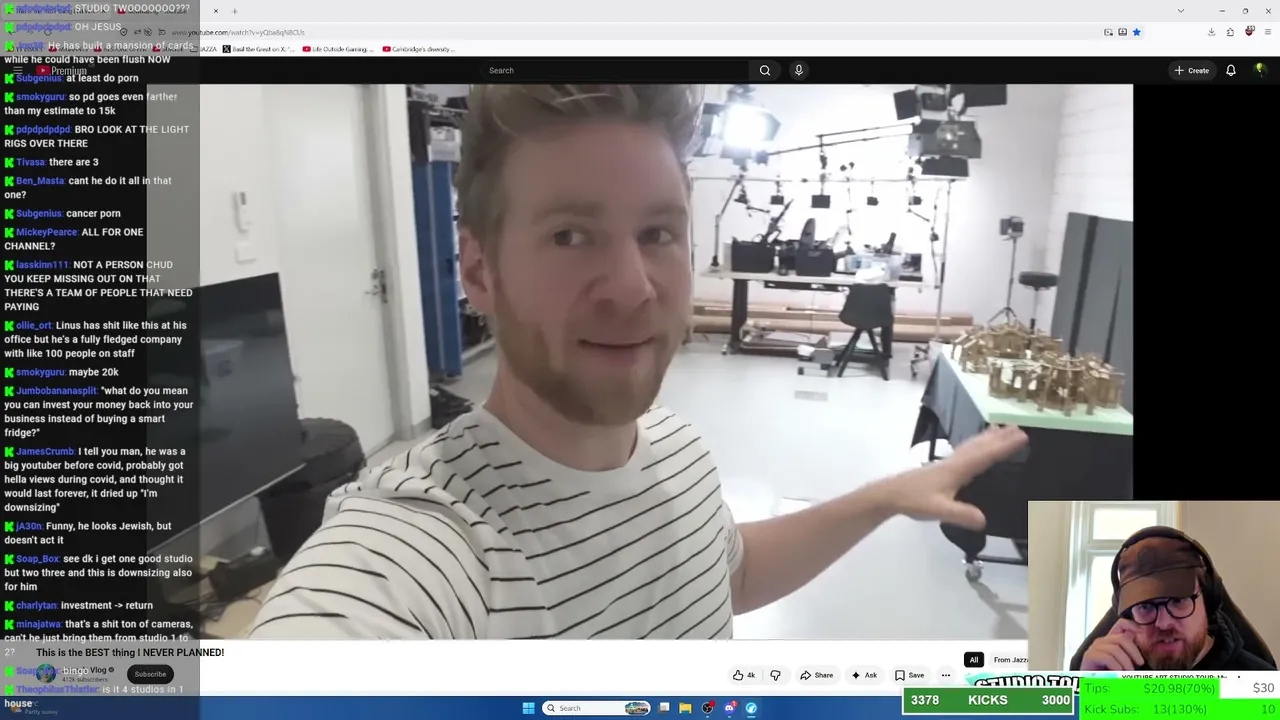
Task: Click the chat message 'maybe 20k'
Action: pos(94,372)
